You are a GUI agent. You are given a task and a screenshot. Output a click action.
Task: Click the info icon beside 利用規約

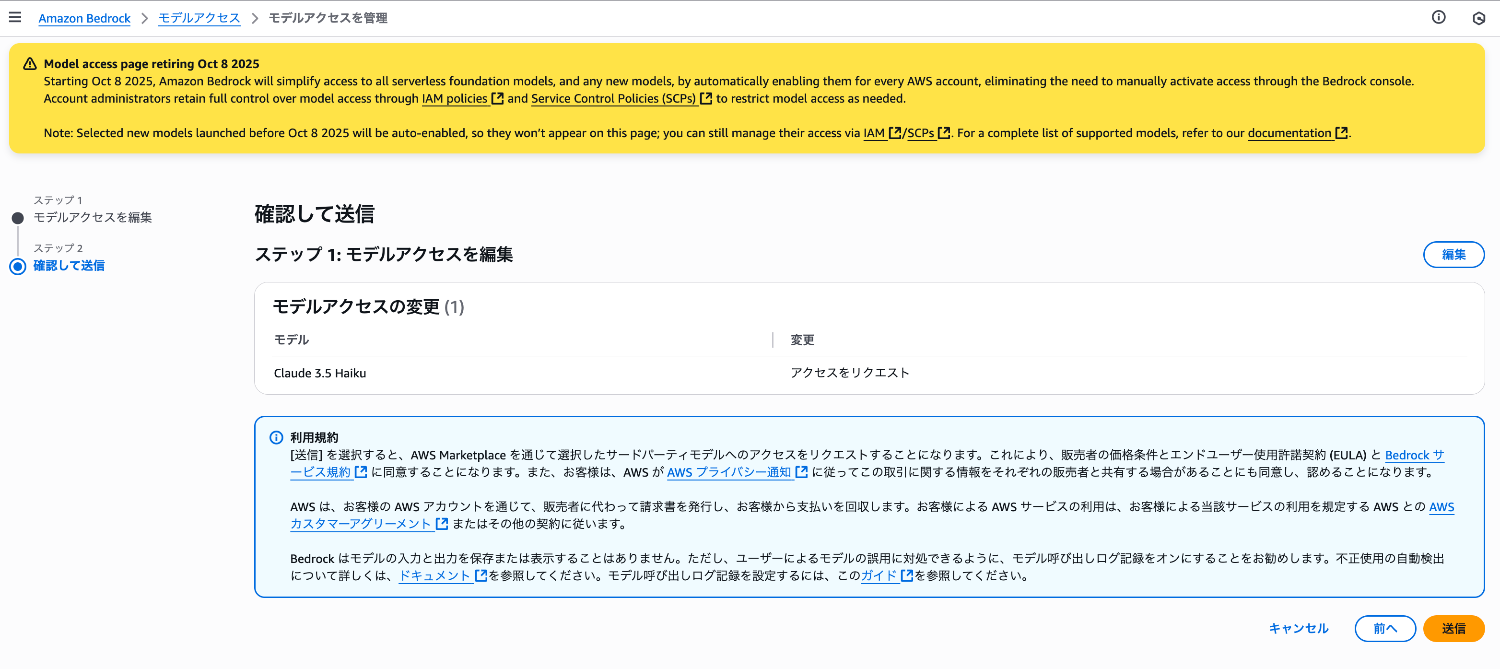276,438
